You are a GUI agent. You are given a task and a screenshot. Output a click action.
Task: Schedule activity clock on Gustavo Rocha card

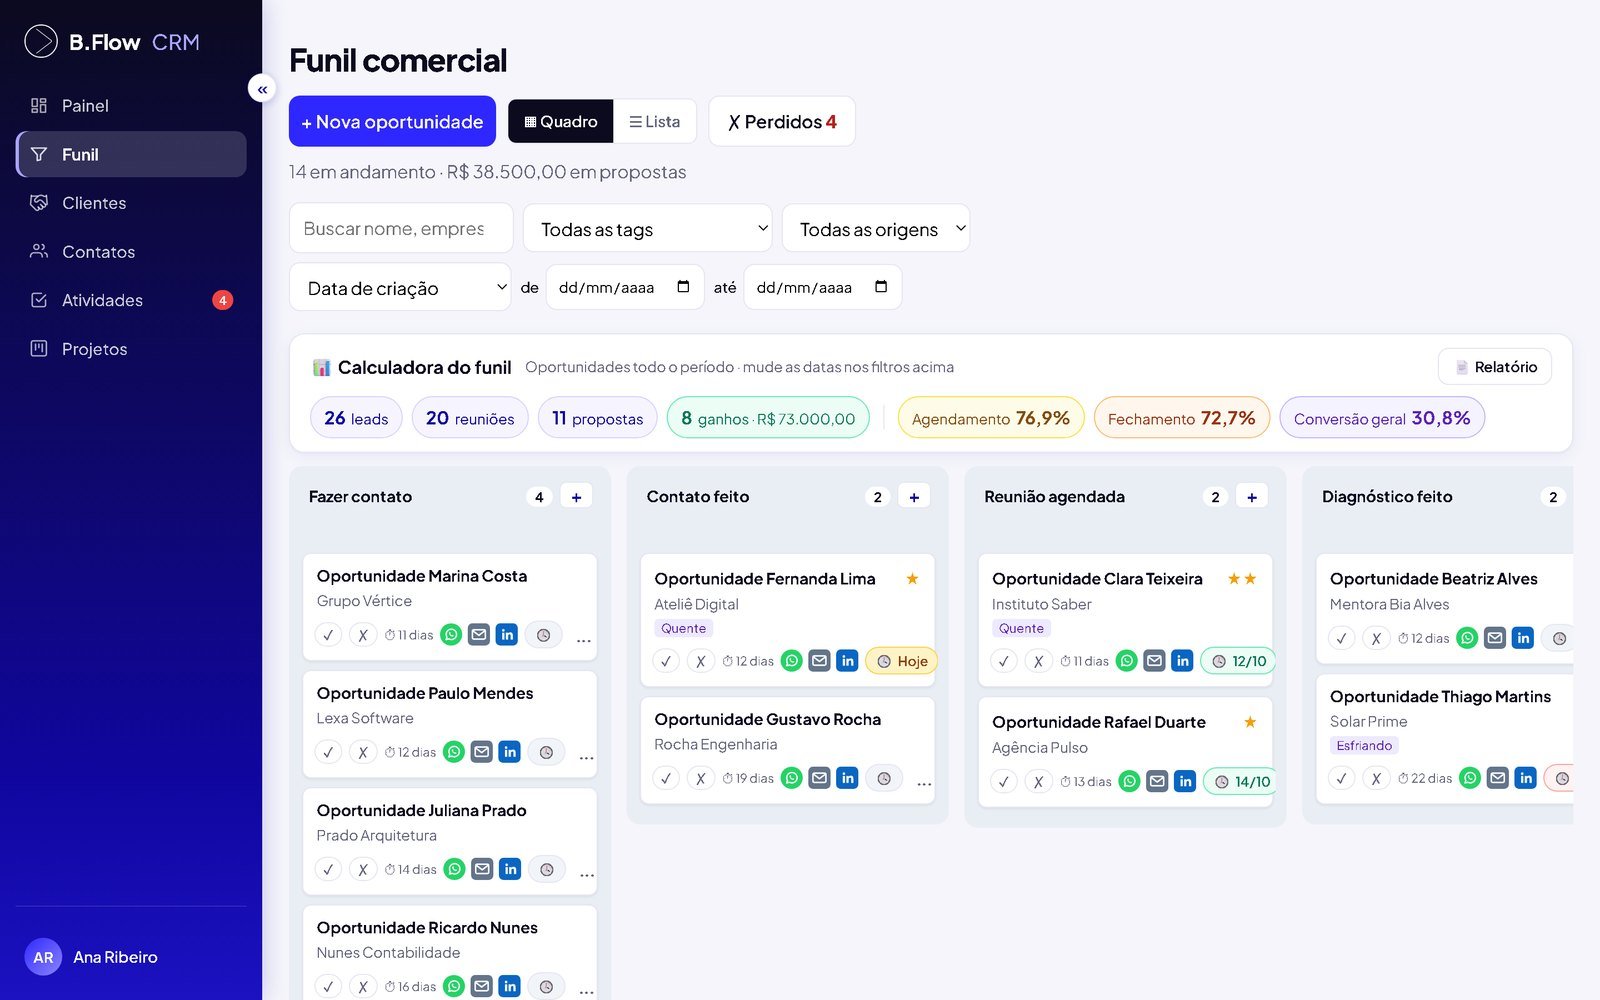point(884,778)
